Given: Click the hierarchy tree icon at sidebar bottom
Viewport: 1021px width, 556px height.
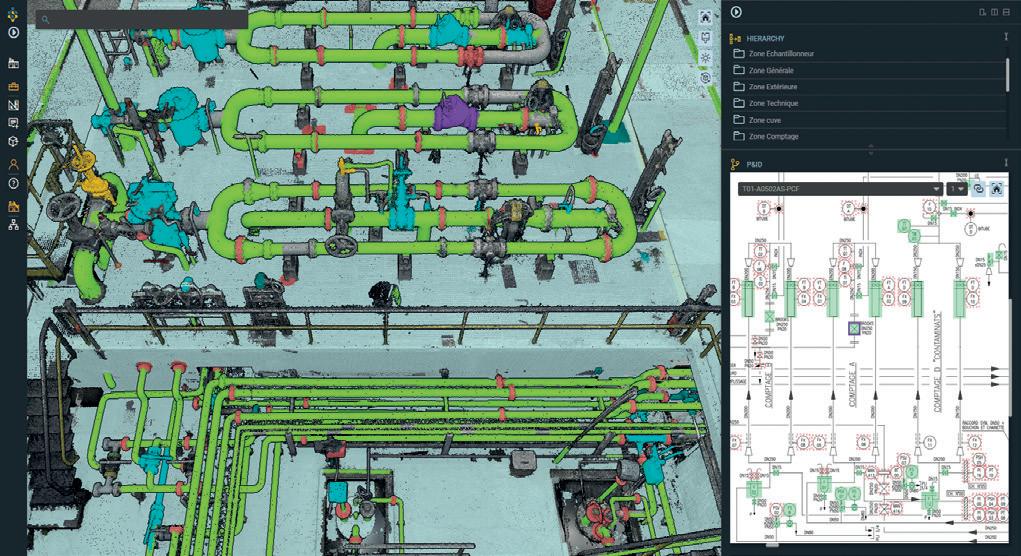Looking at the screenshot, I should [13, 225].
